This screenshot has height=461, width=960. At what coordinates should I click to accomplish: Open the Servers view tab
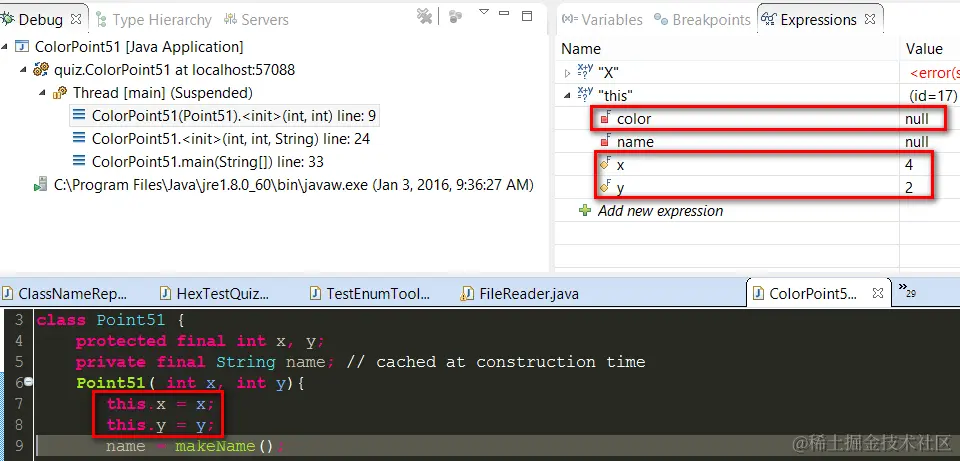coord(266,20)
